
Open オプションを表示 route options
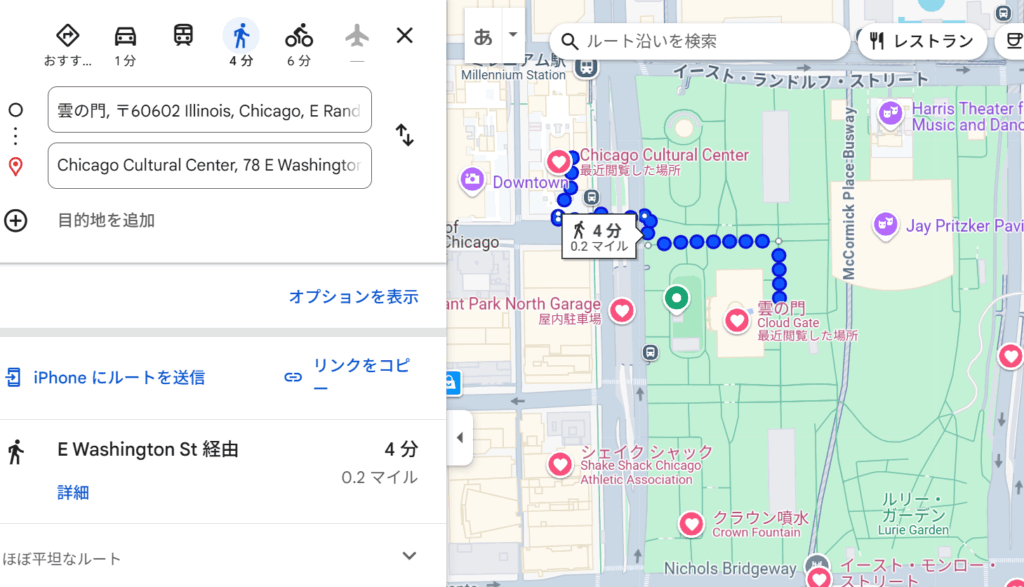[353, 297]
